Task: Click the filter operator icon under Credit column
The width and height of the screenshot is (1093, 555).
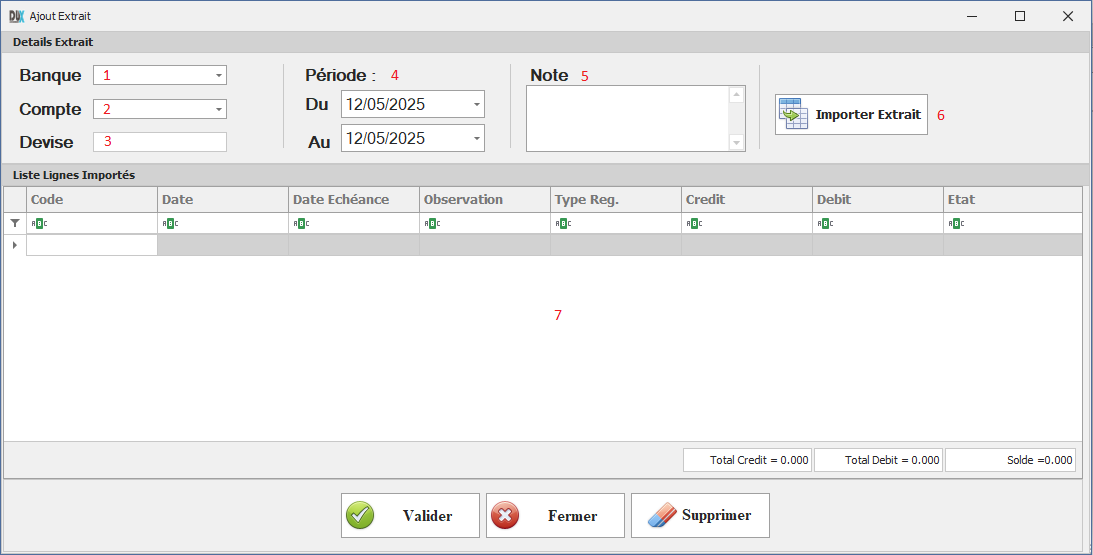Action: (694, 224)
